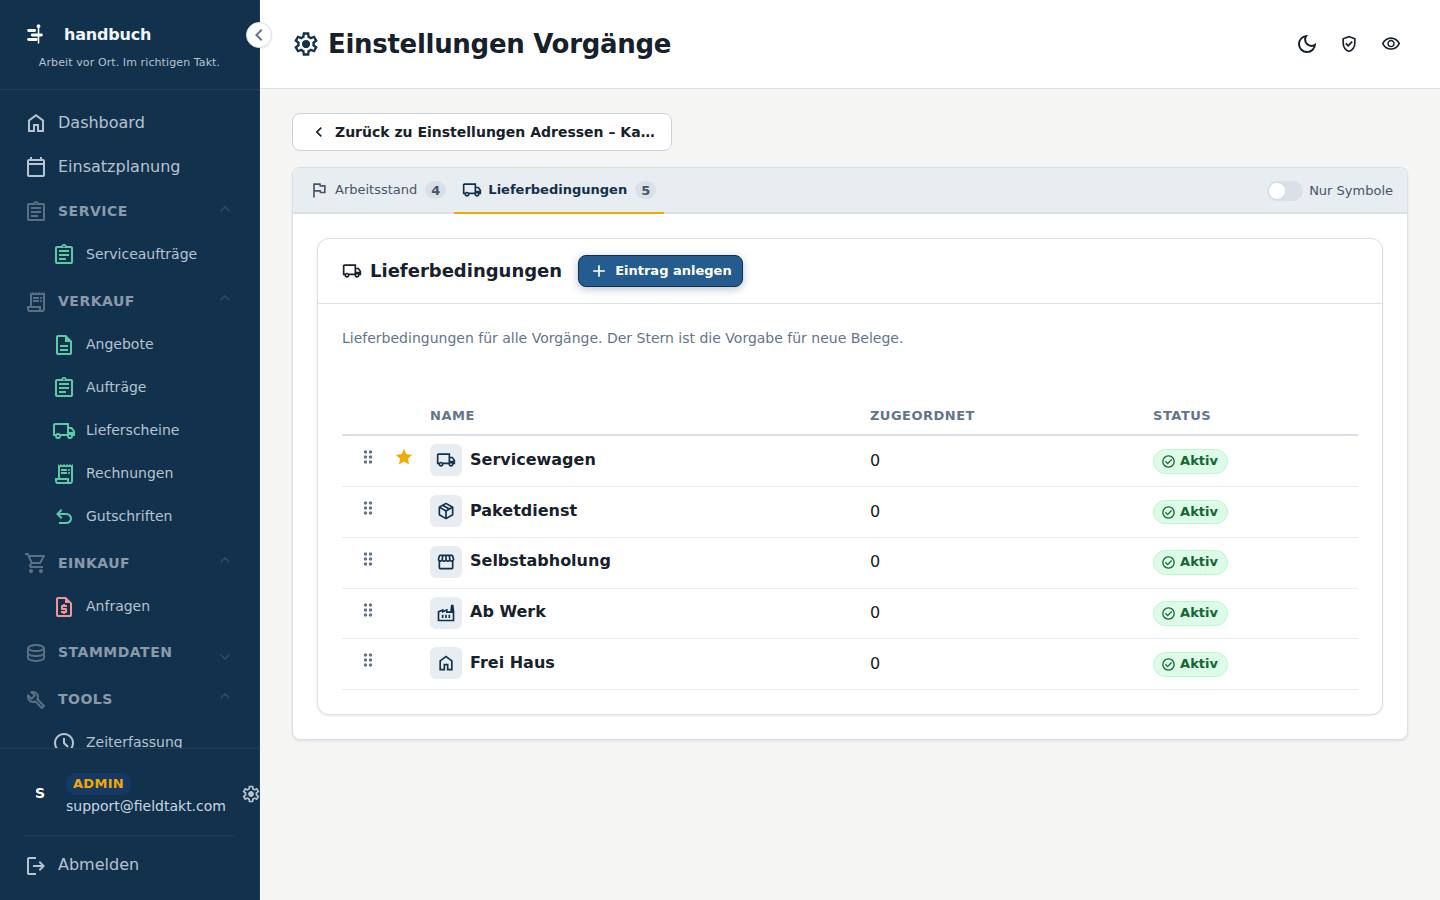Click the truck icon next to Servicewagen

coord(446,460)
